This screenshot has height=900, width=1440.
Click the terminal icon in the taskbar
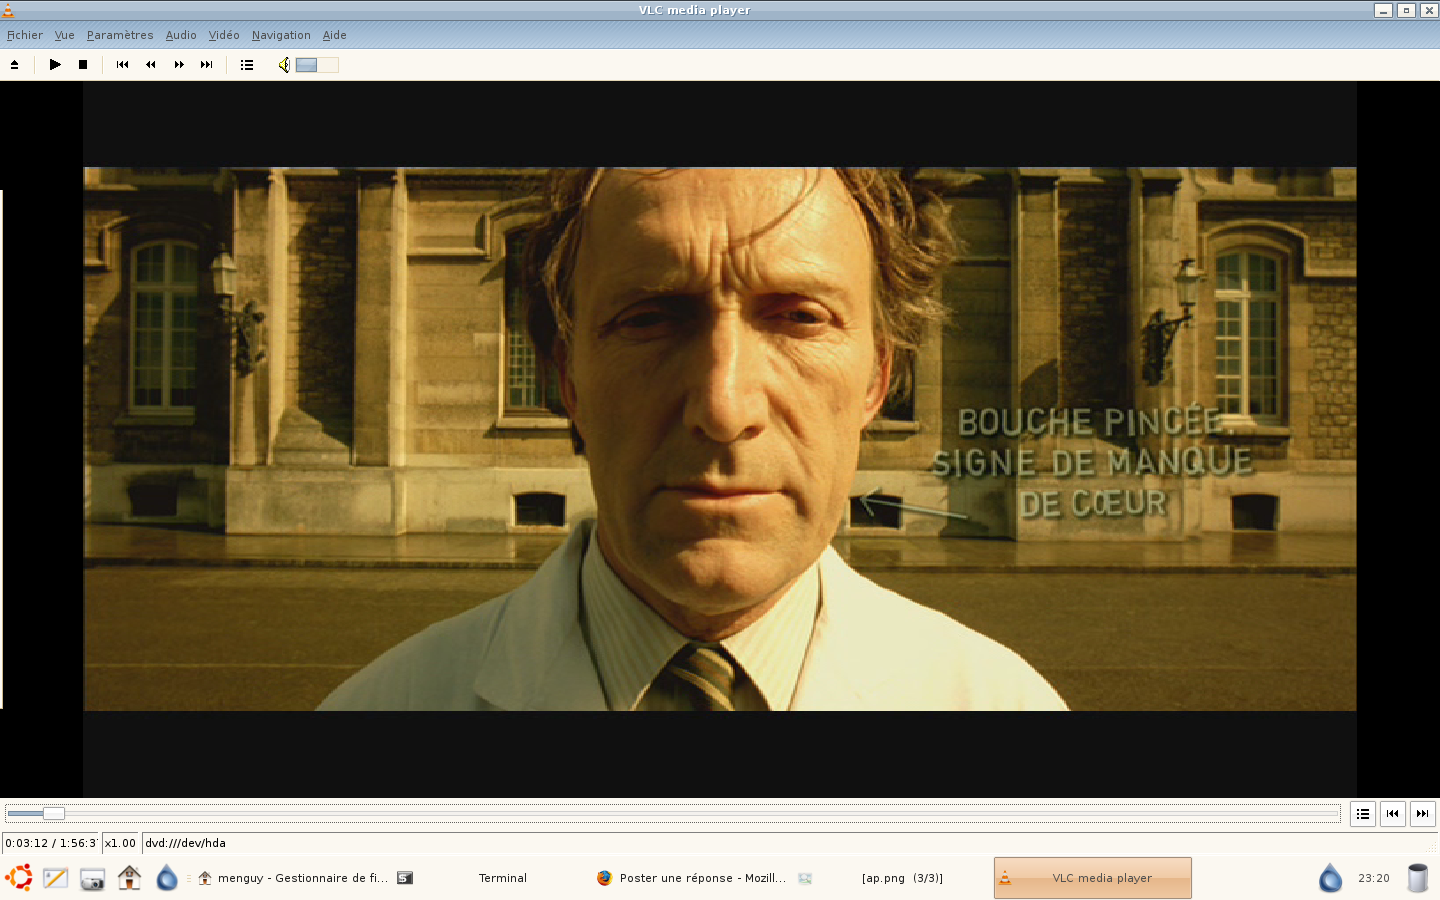[x=405, y=878]
